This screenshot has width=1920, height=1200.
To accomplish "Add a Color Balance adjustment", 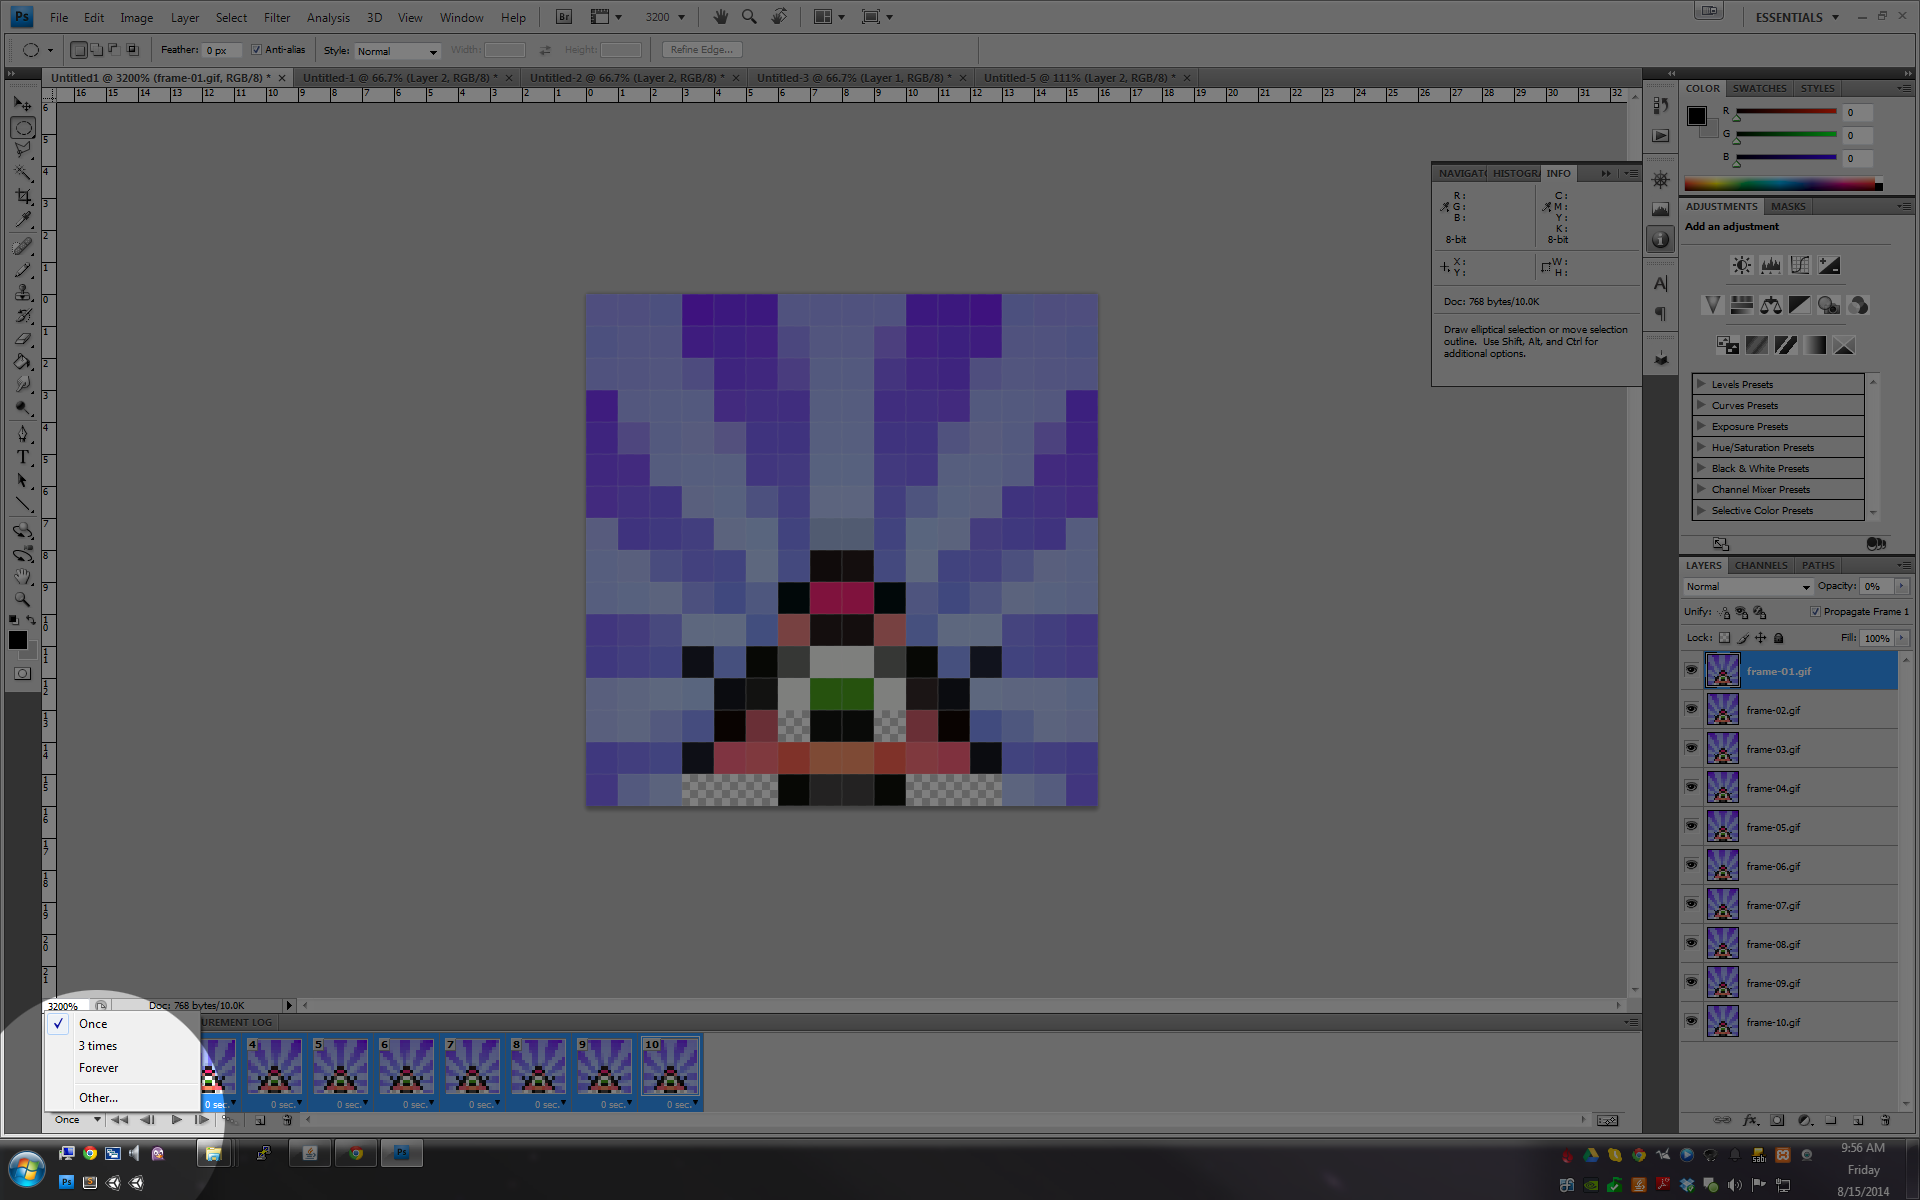I will coord(1771,305).
